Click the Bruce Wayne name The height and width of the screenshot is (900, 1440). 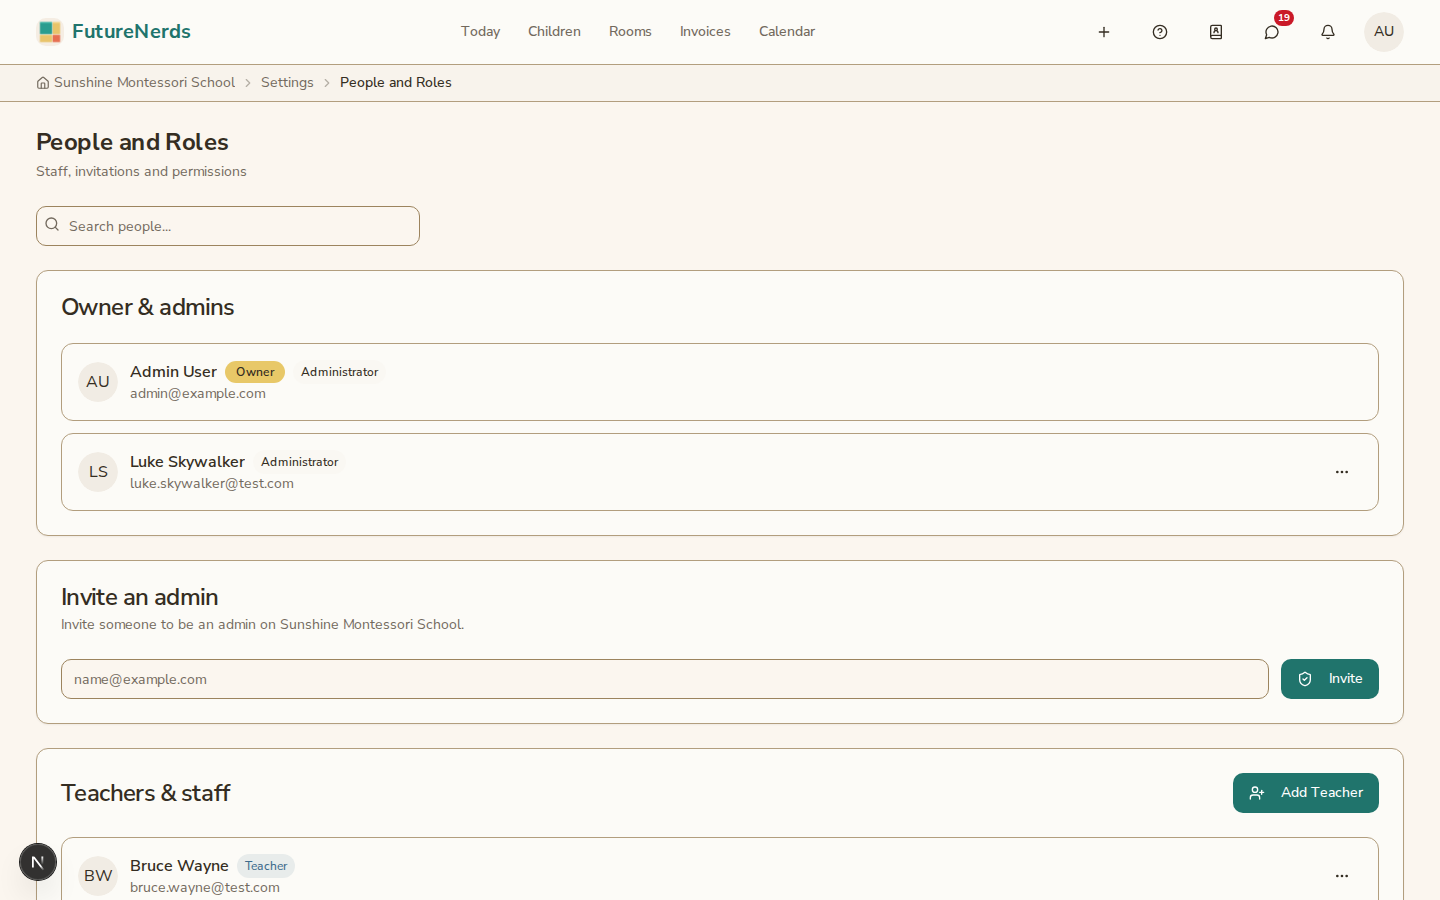click(179, 866)
